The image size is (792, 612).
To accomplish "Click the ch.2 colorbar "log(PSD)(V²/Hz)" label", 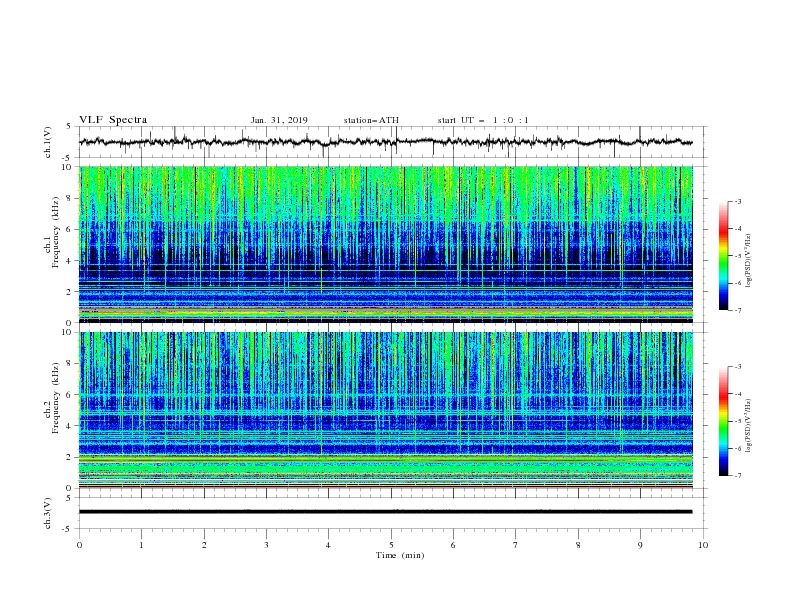I will pos(748,426).
